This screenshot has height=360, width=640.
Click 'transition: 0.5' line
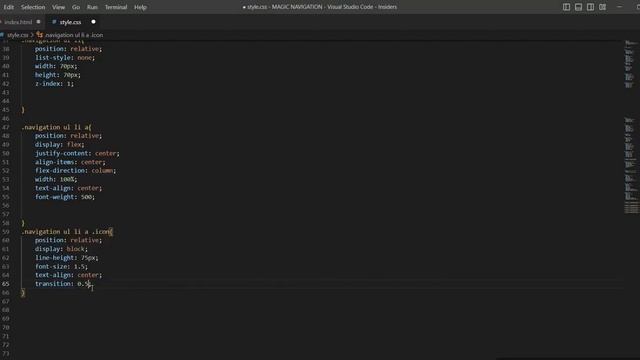(x=62, y=284)
